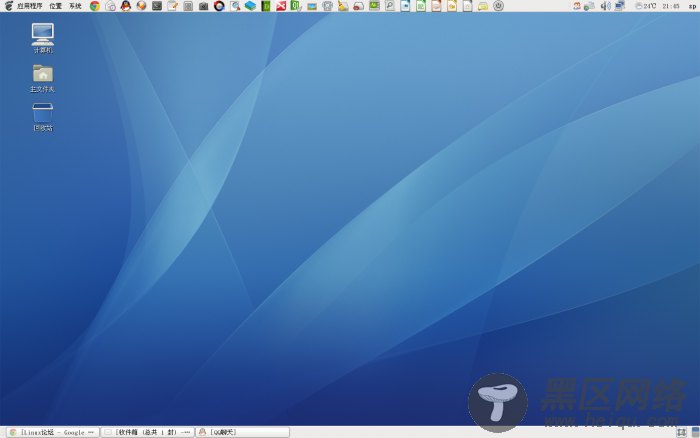Launch the camera screenshot tool
The width and height of the screenshot is (700, 438).
click(x=204, y=6)
